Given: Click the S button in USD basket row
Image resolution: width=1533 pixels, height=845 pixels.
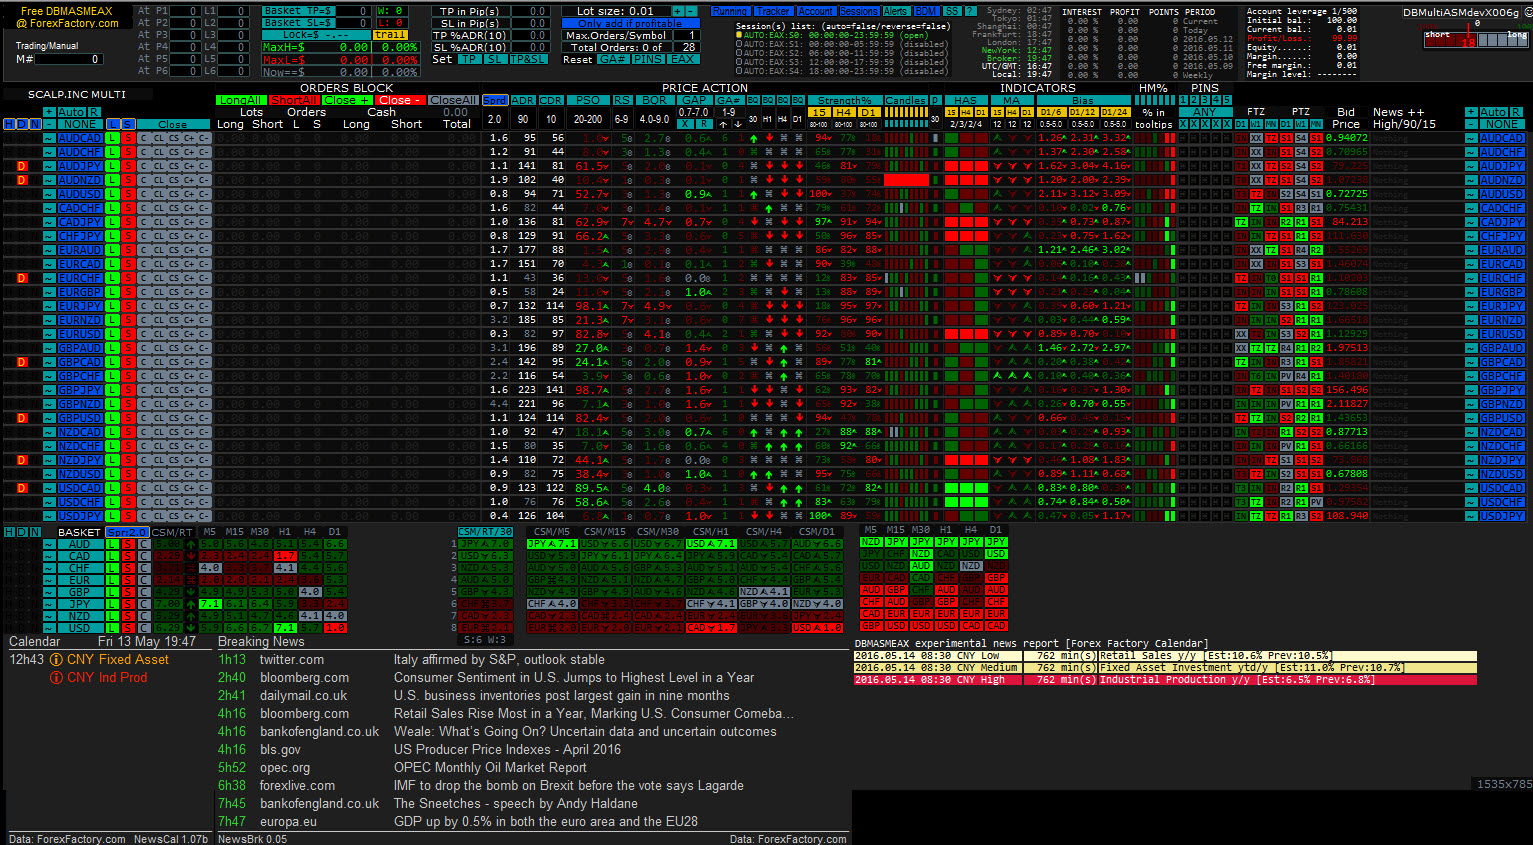Looking at the screenshot, I should (128, 628).
